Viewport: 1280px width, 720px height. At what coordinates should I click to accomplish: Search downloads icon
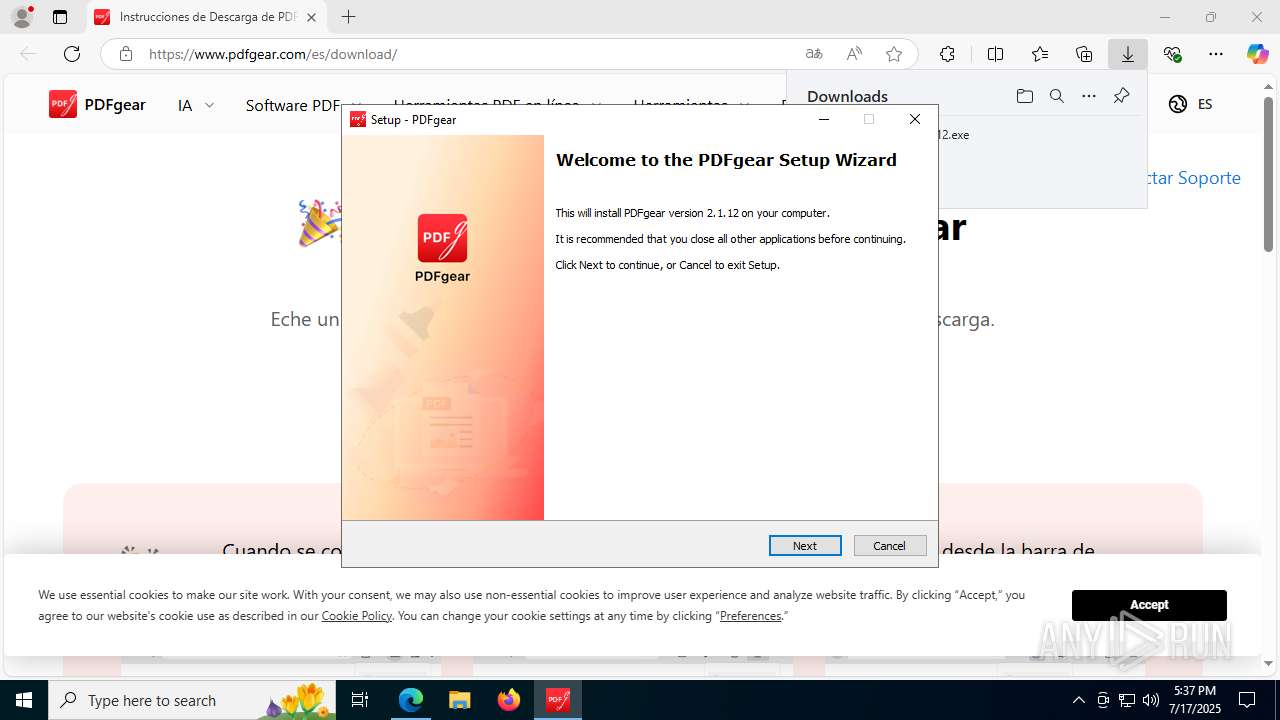[1057, 96]
